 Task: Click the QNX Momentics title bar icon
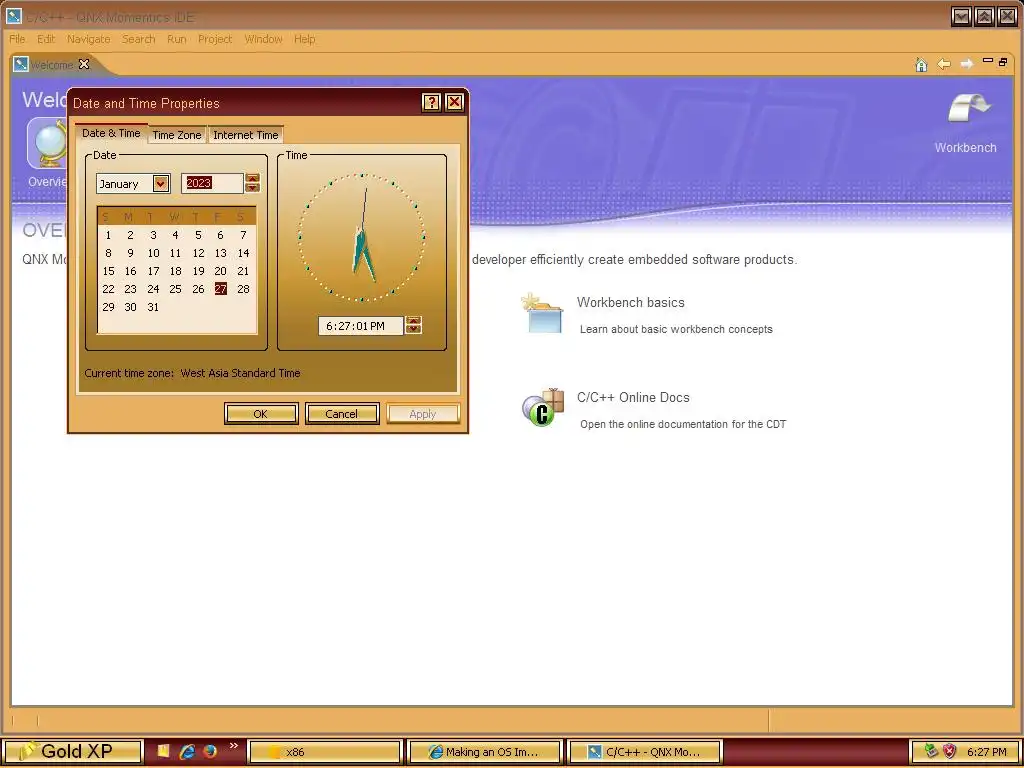pos(14,16)
